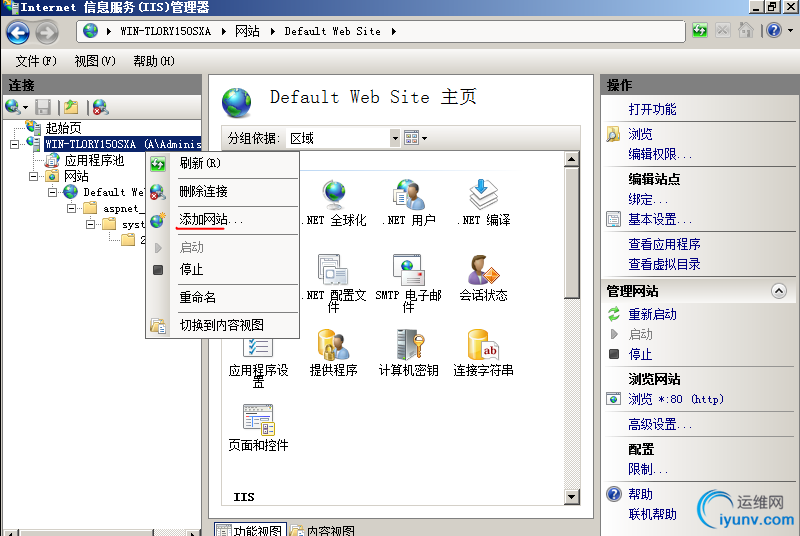Image resolution: width=800 pixels, height=536 pixels.
Task: Select 起始页 in the connections tree
Action: point(63,127)
